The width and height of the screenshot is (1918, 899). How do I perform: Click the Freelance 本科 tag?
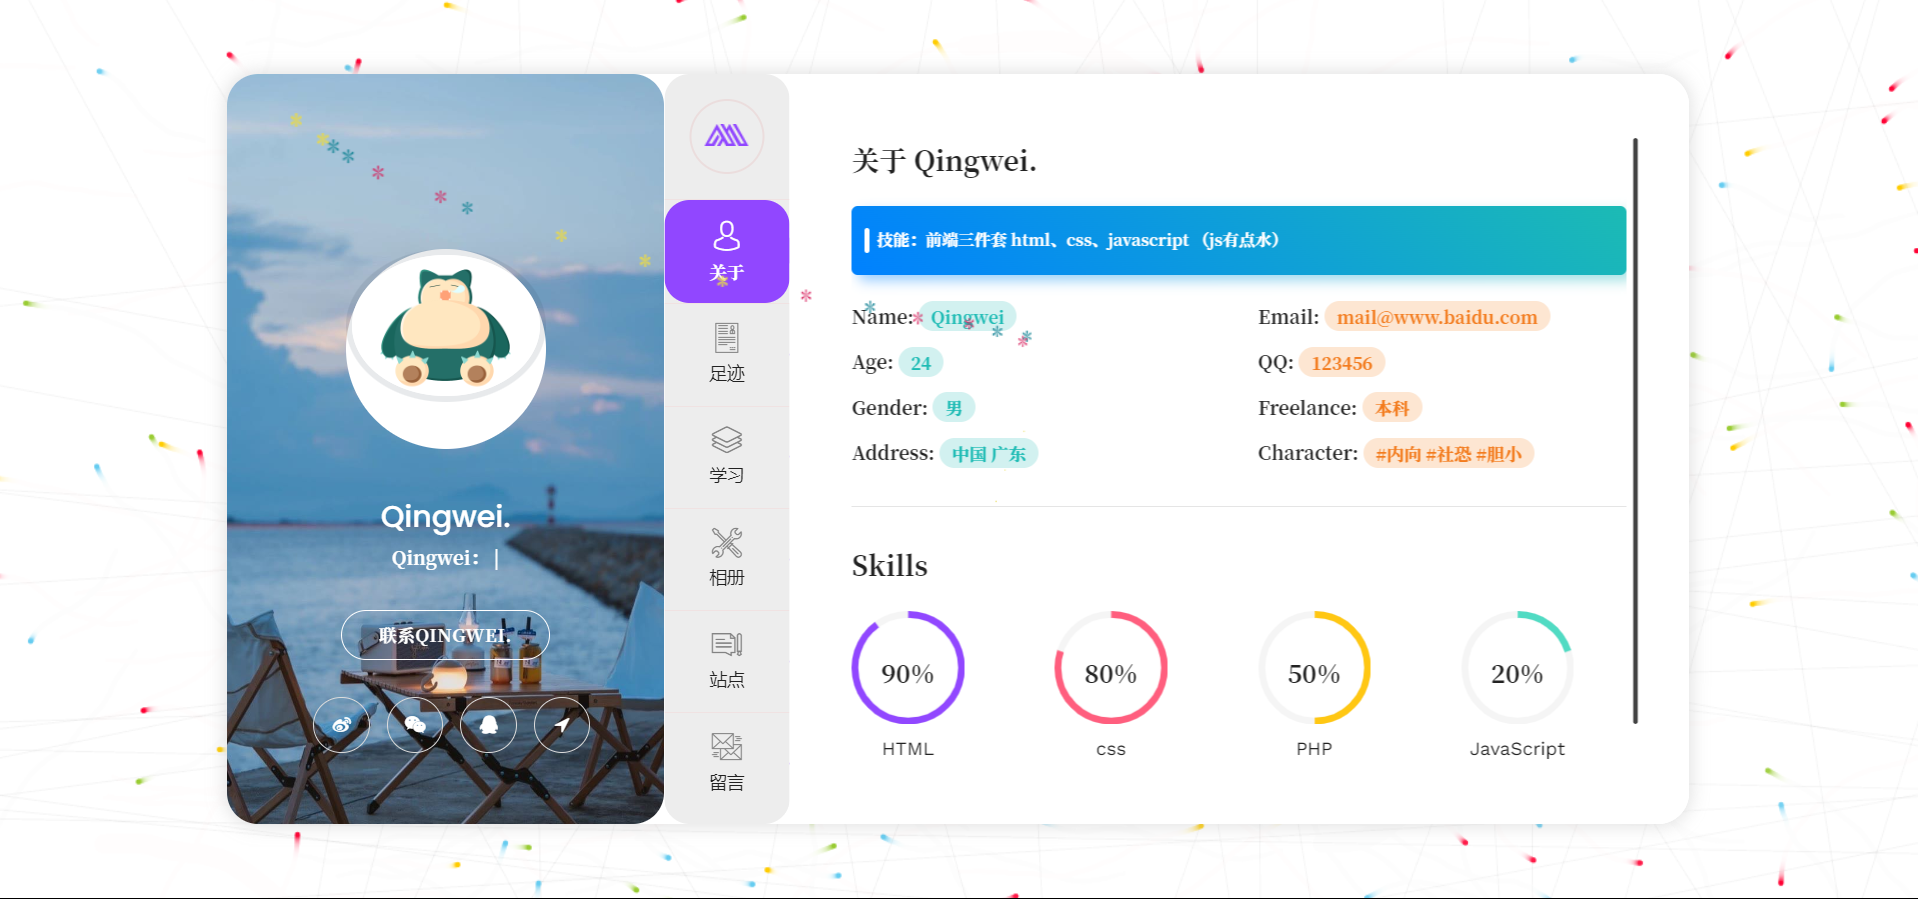pyautogui.click(x=1392, y=408)
